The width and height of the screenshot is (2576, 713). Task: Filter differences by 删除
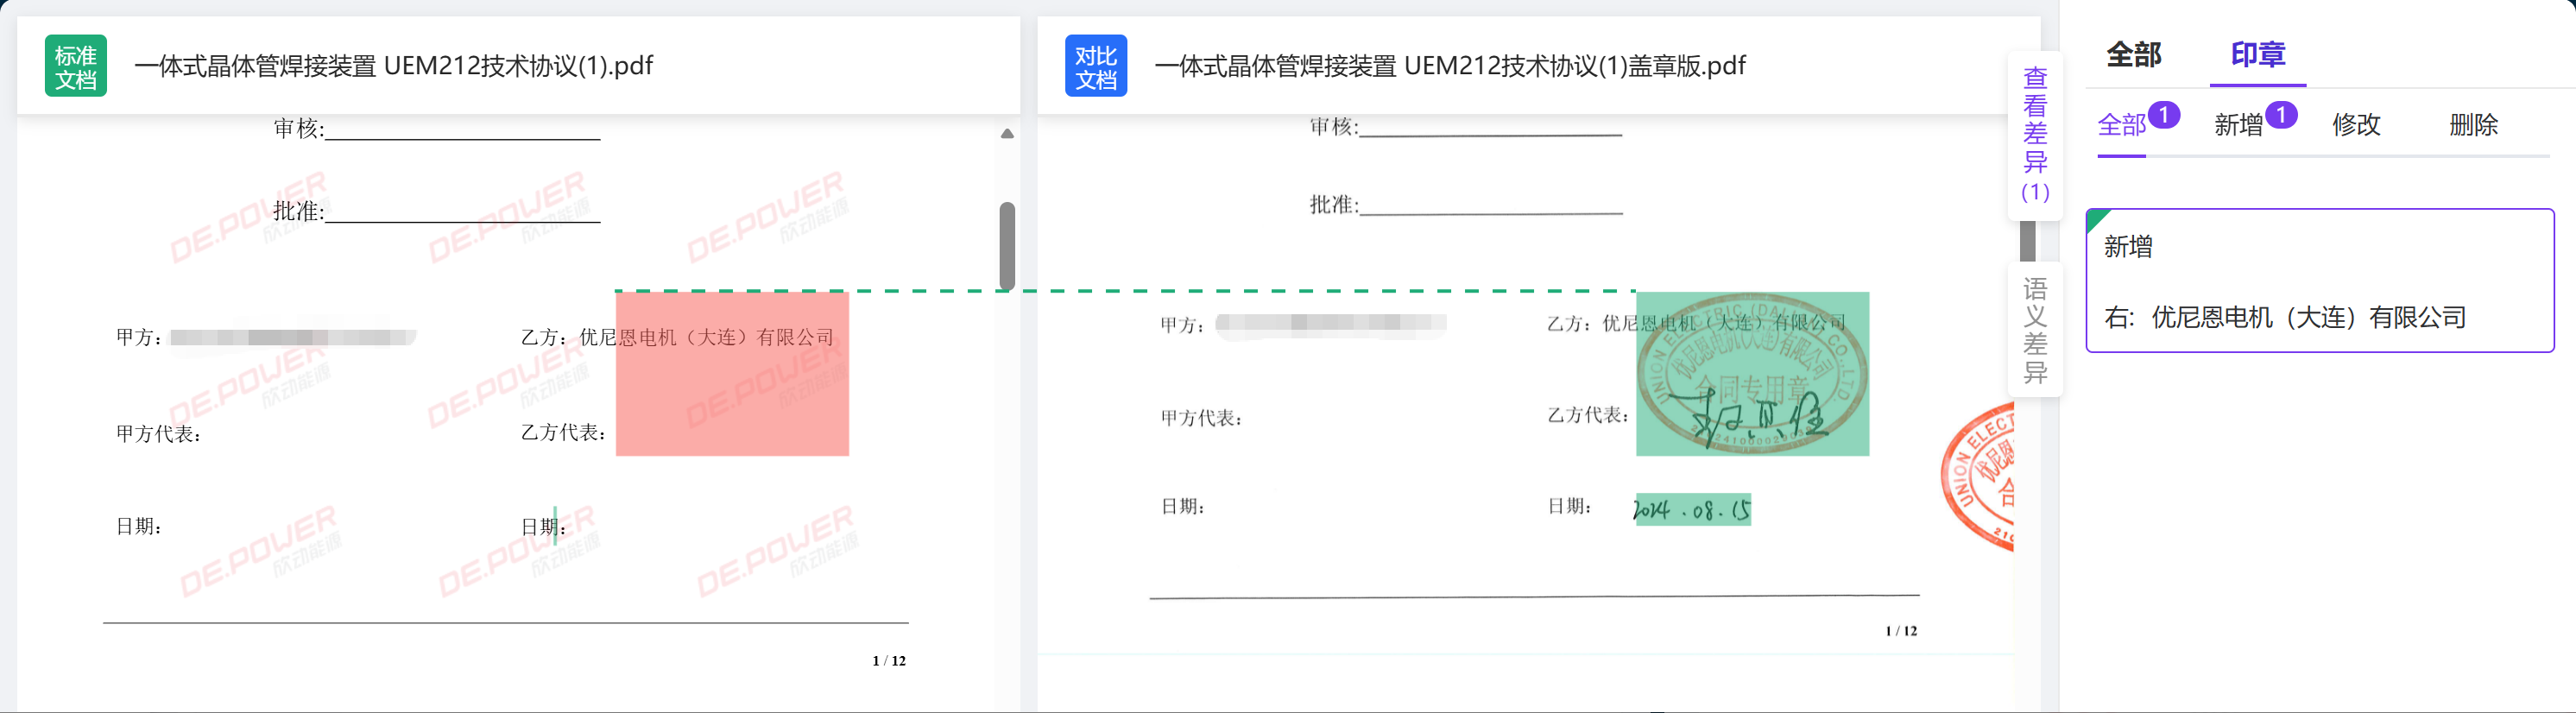click(x=2473, y=125)
